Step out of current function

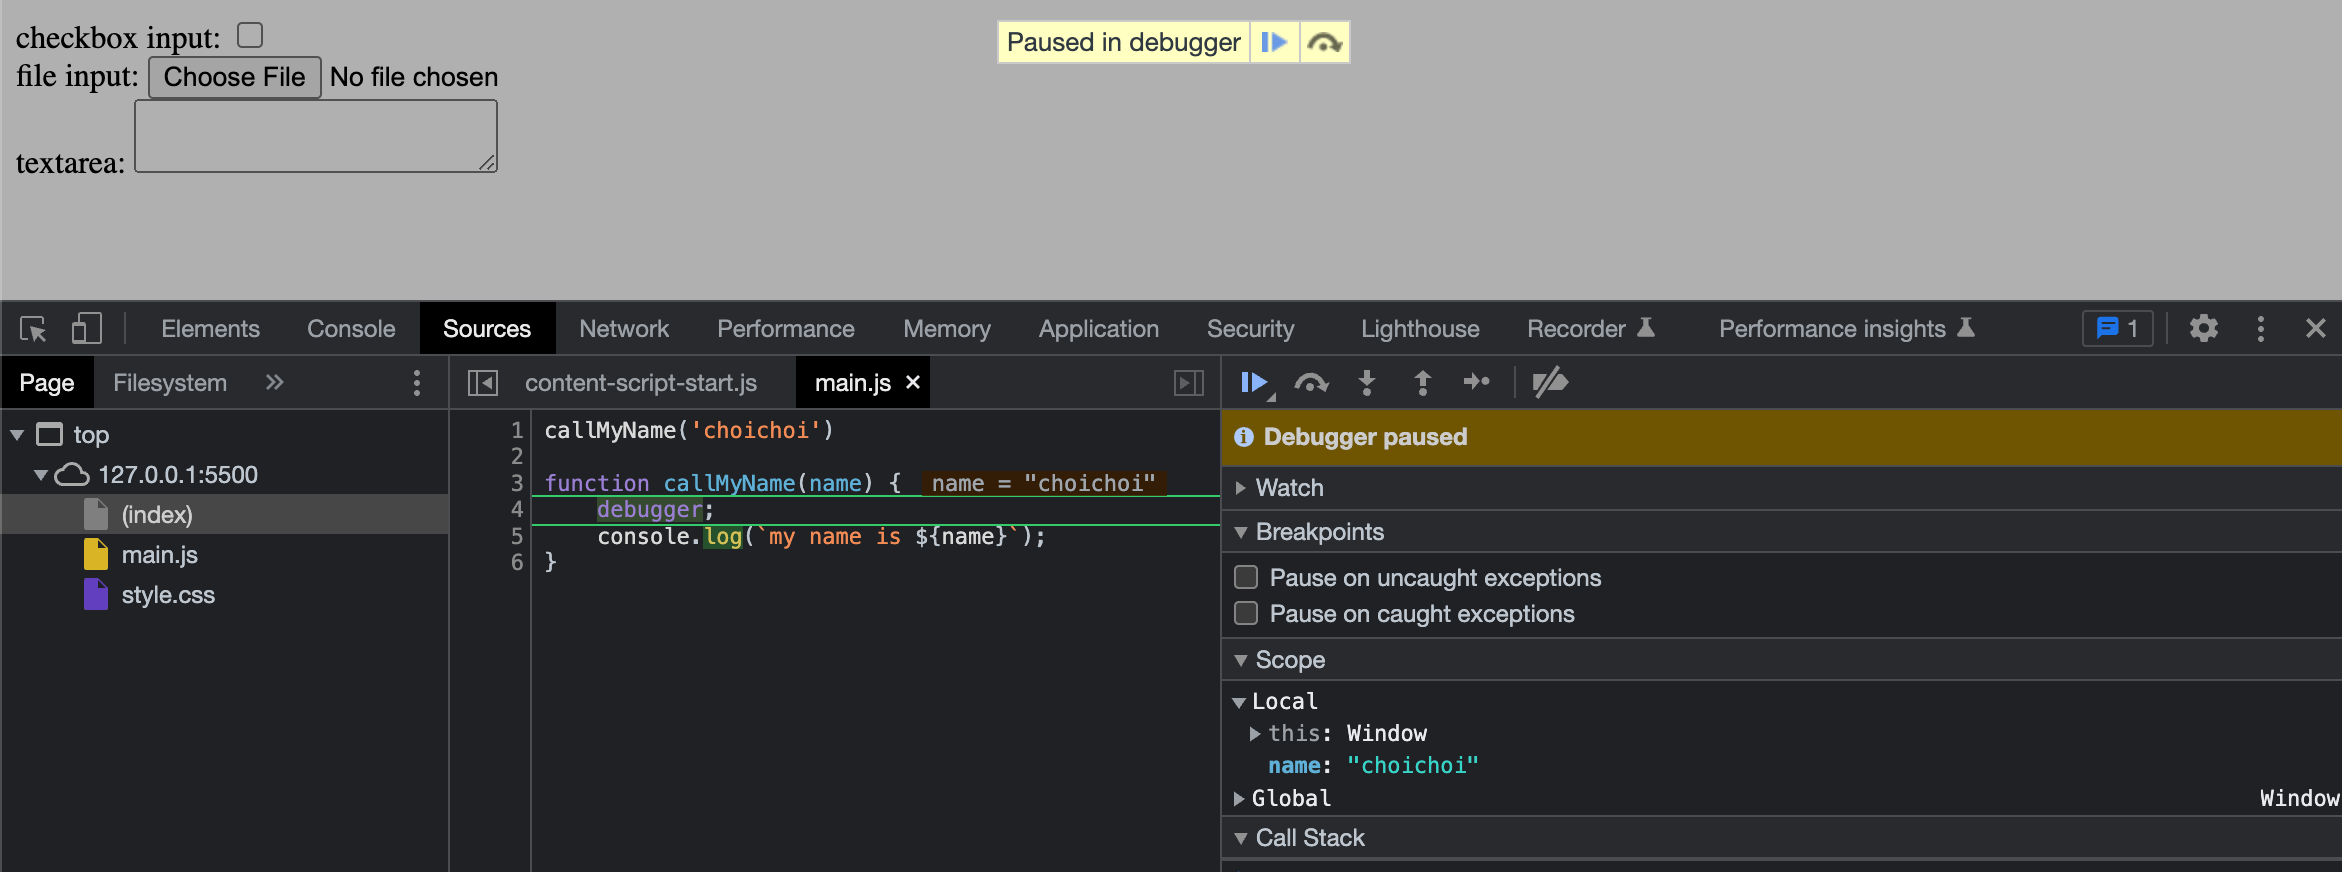click(x=1422, y=383)
